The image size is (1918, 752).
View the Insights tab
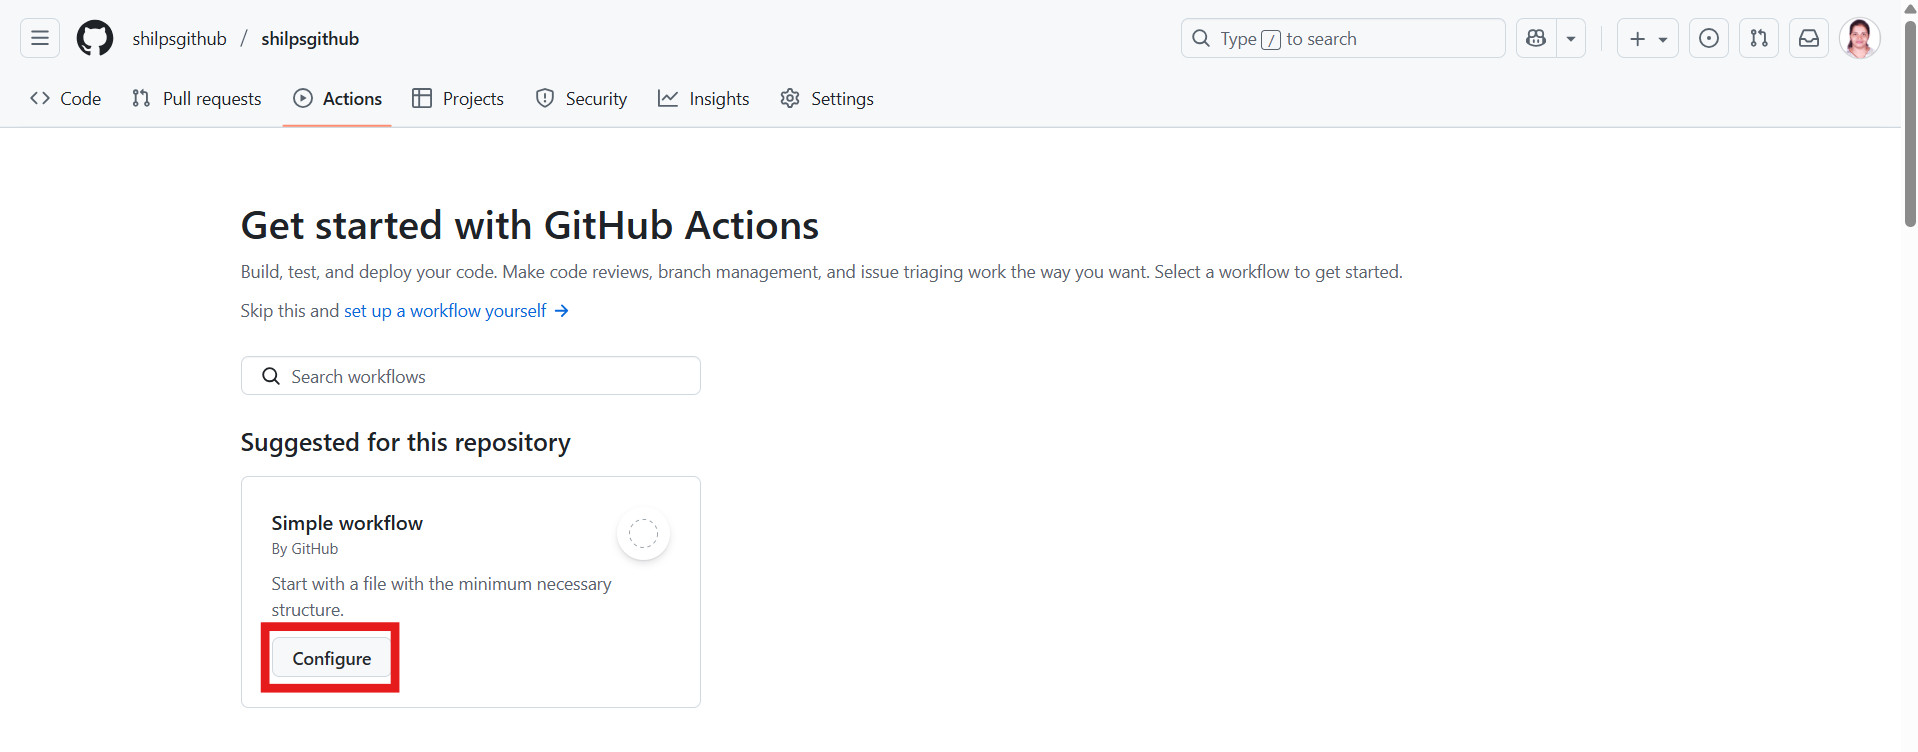click(x=704, y=99)
